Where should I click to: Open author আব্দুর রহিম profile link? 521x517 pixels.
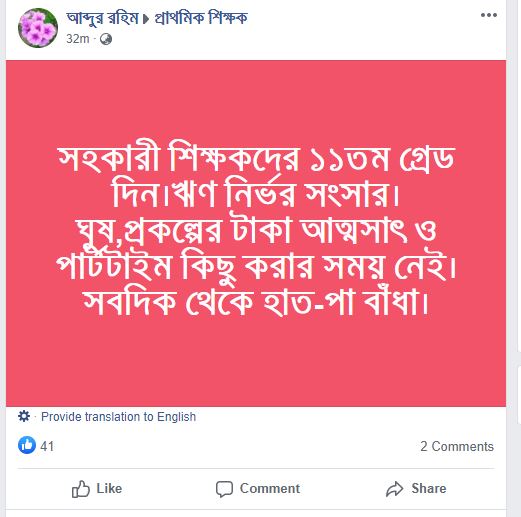click(x=102, y=18)
